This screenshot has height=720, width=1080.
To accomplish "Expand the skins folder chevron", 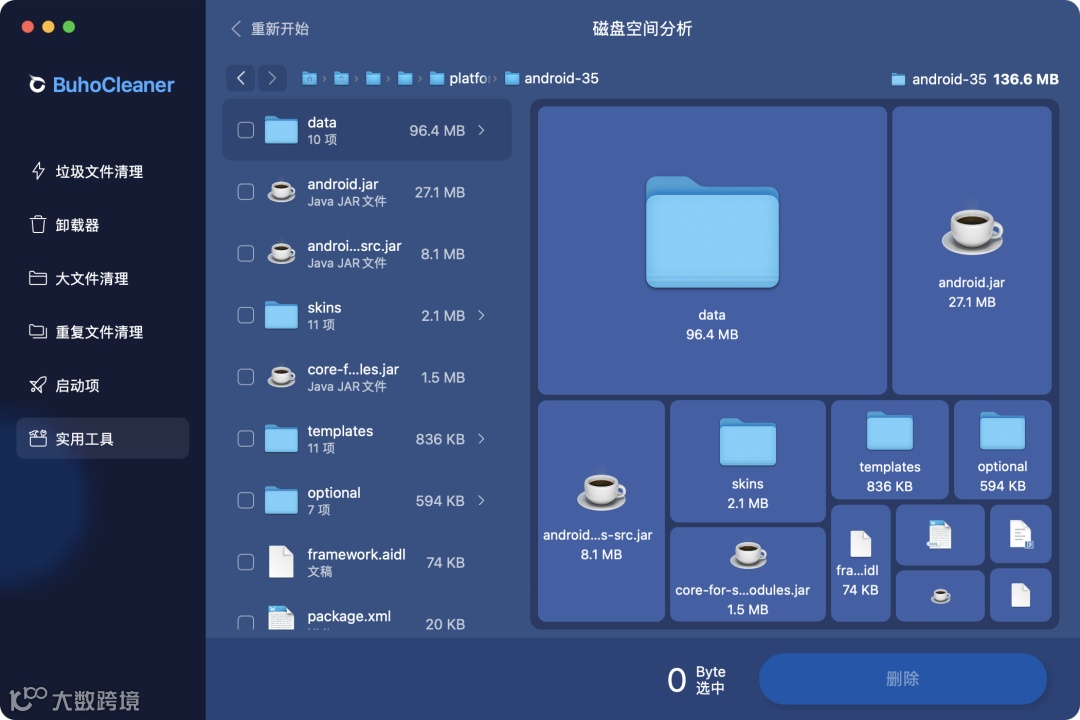I will [481, 315].
